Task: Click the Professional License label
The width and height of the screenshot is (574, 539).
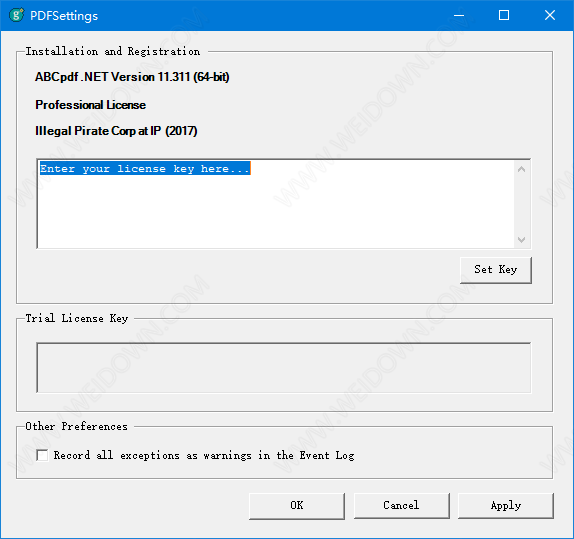Action: coord(90,105)
